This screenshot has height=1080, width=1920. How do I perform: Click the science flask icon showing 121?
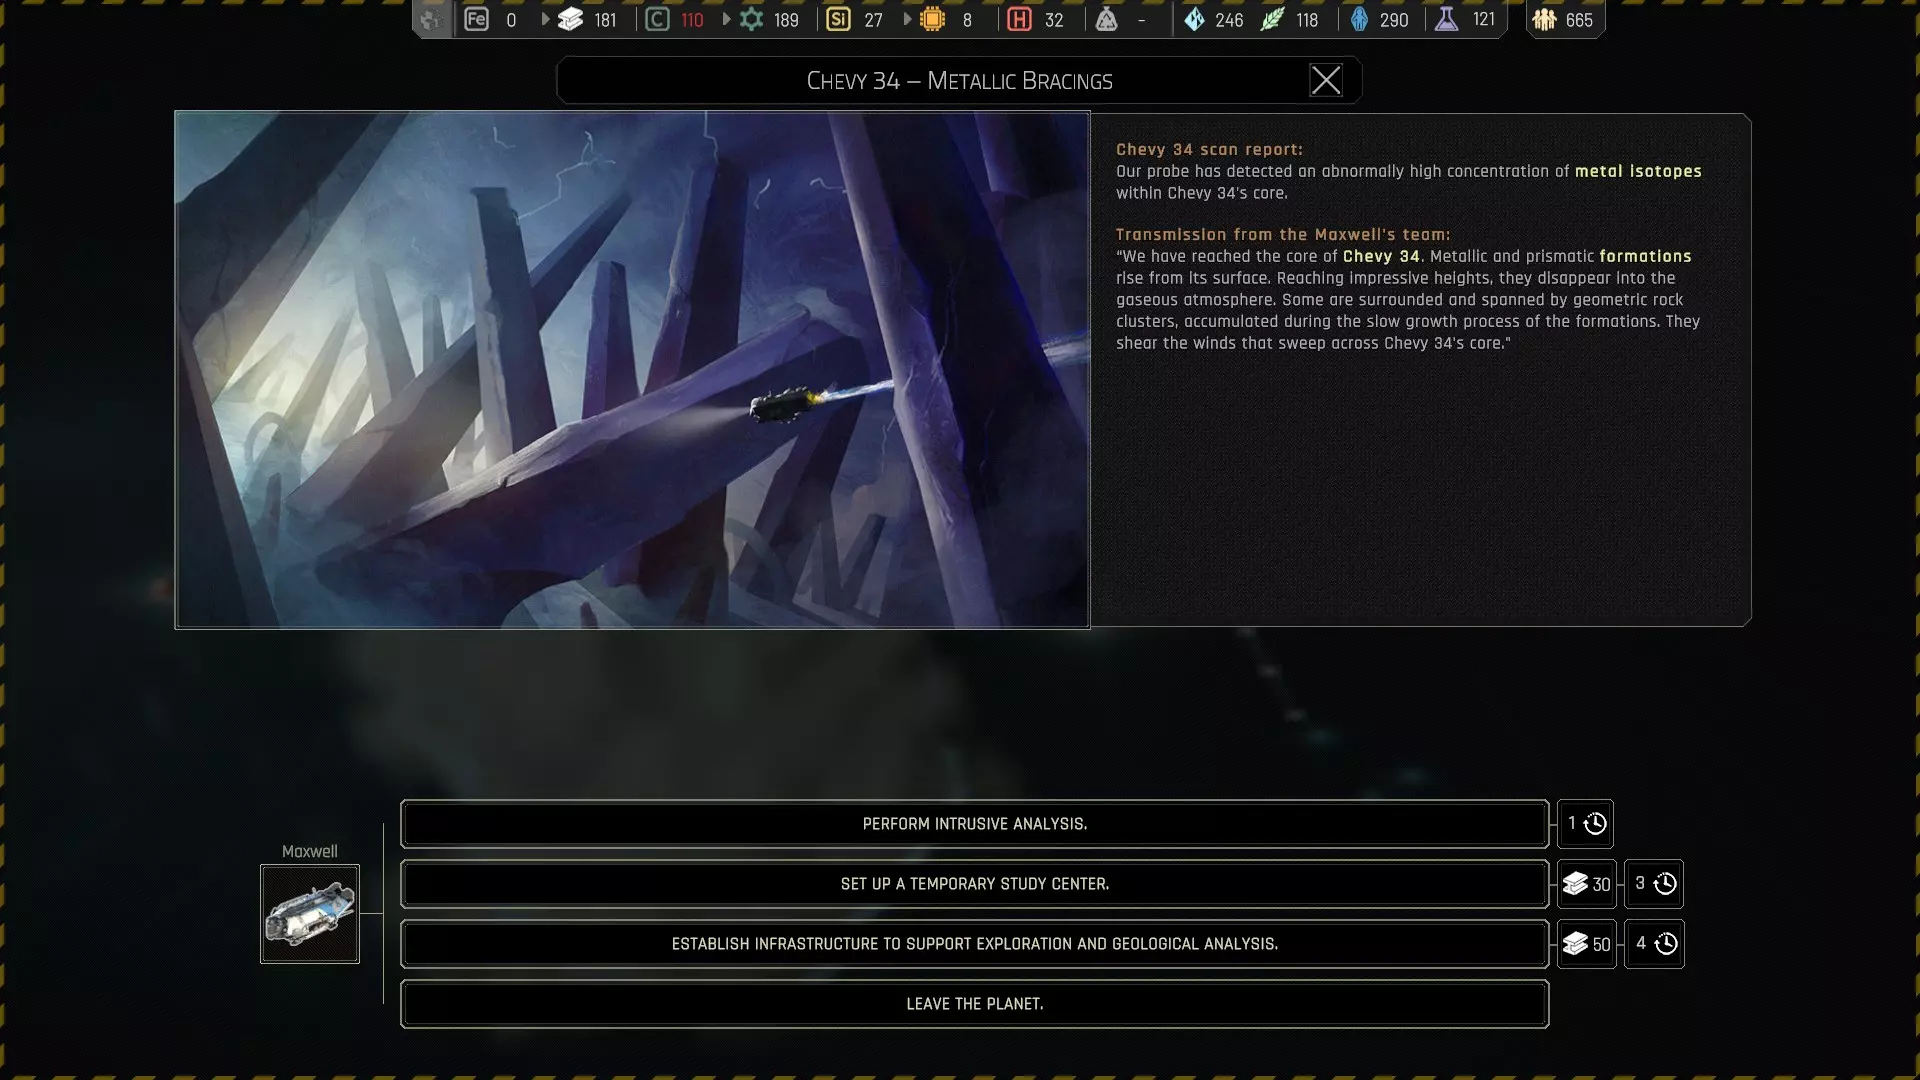[1446, 19]
